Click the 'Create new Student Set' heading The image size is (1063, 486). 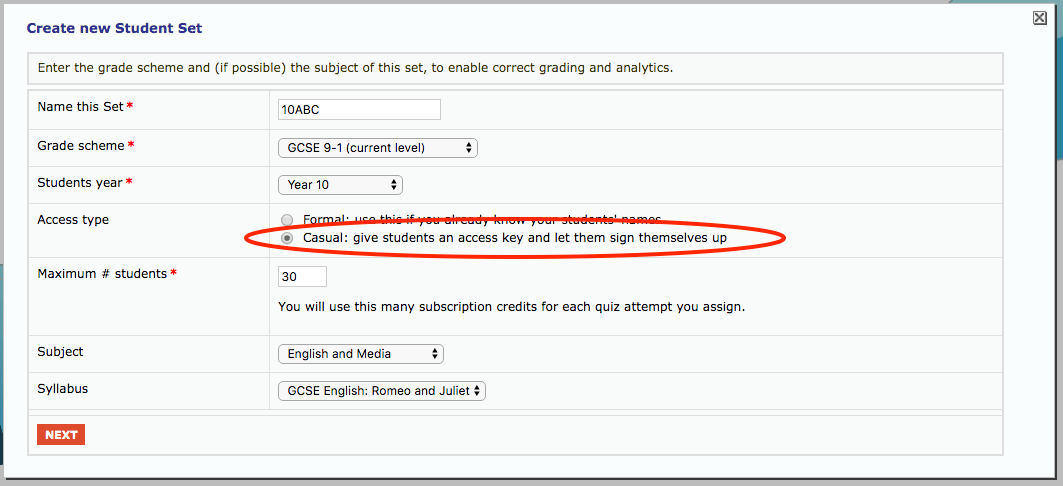(114, 28)
